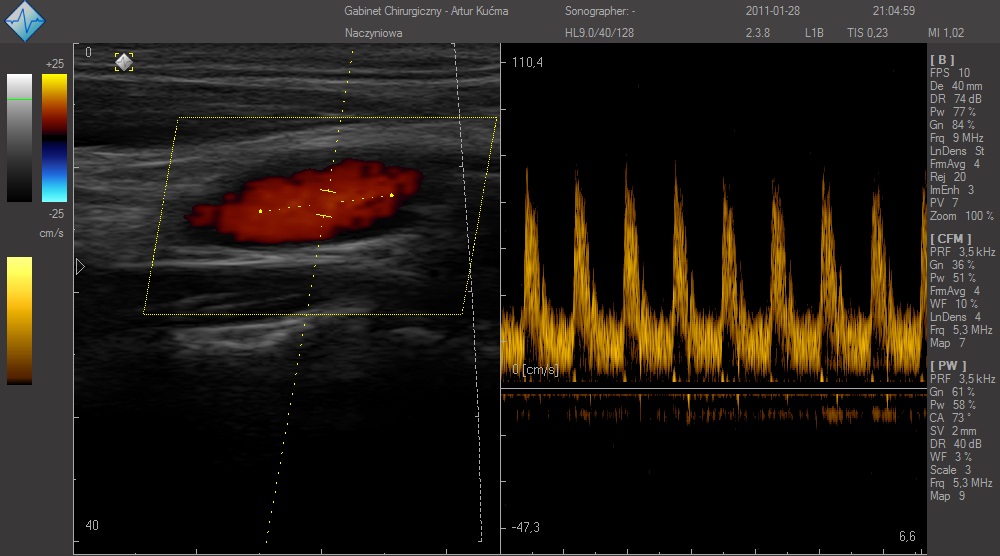Click the Pw 58 % PW power
Viewport: 1000px width, 556px height.
953,405
